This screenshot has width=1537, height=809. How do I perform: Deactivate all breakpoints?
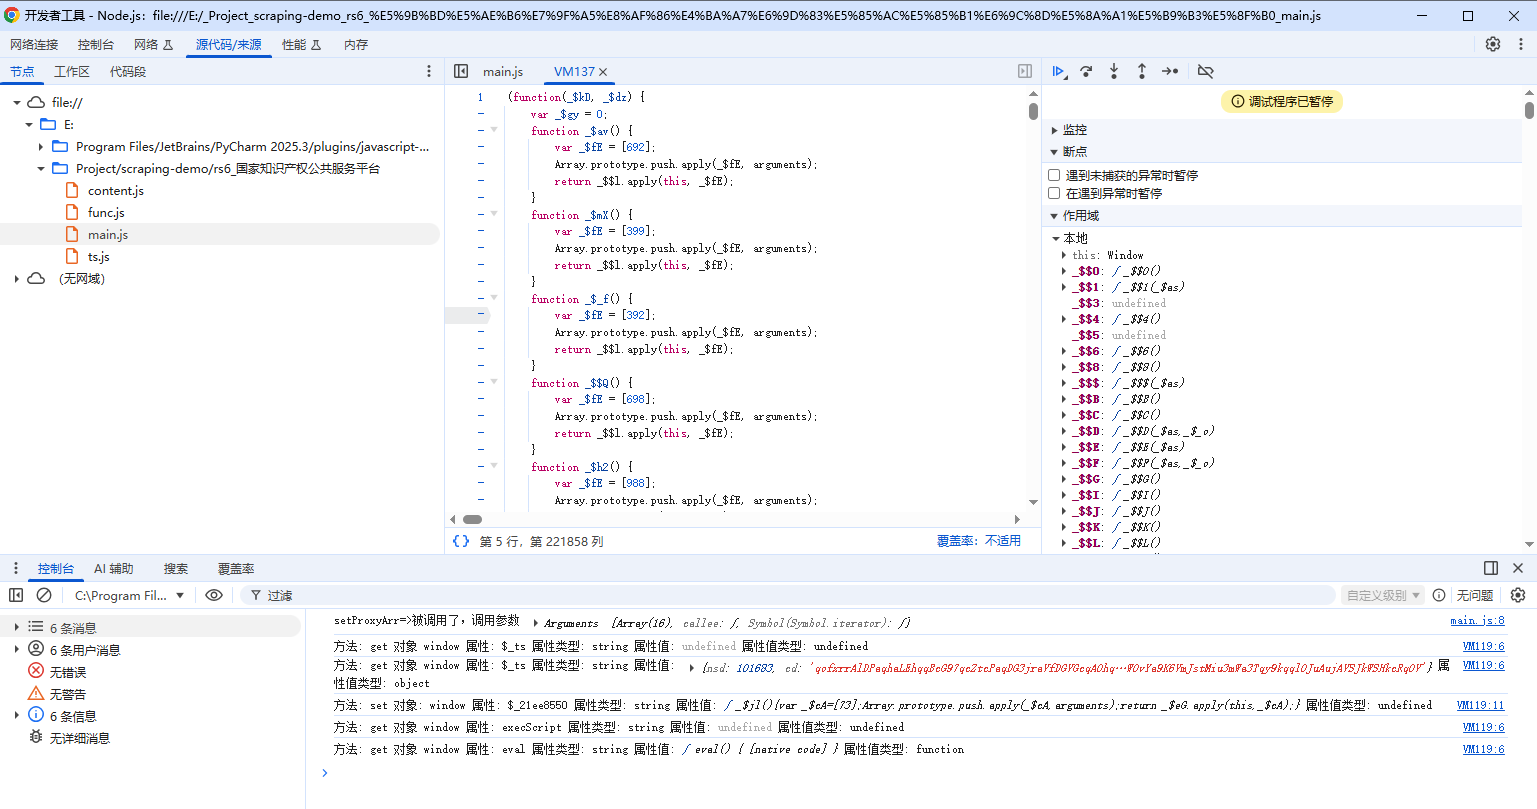1205,71
